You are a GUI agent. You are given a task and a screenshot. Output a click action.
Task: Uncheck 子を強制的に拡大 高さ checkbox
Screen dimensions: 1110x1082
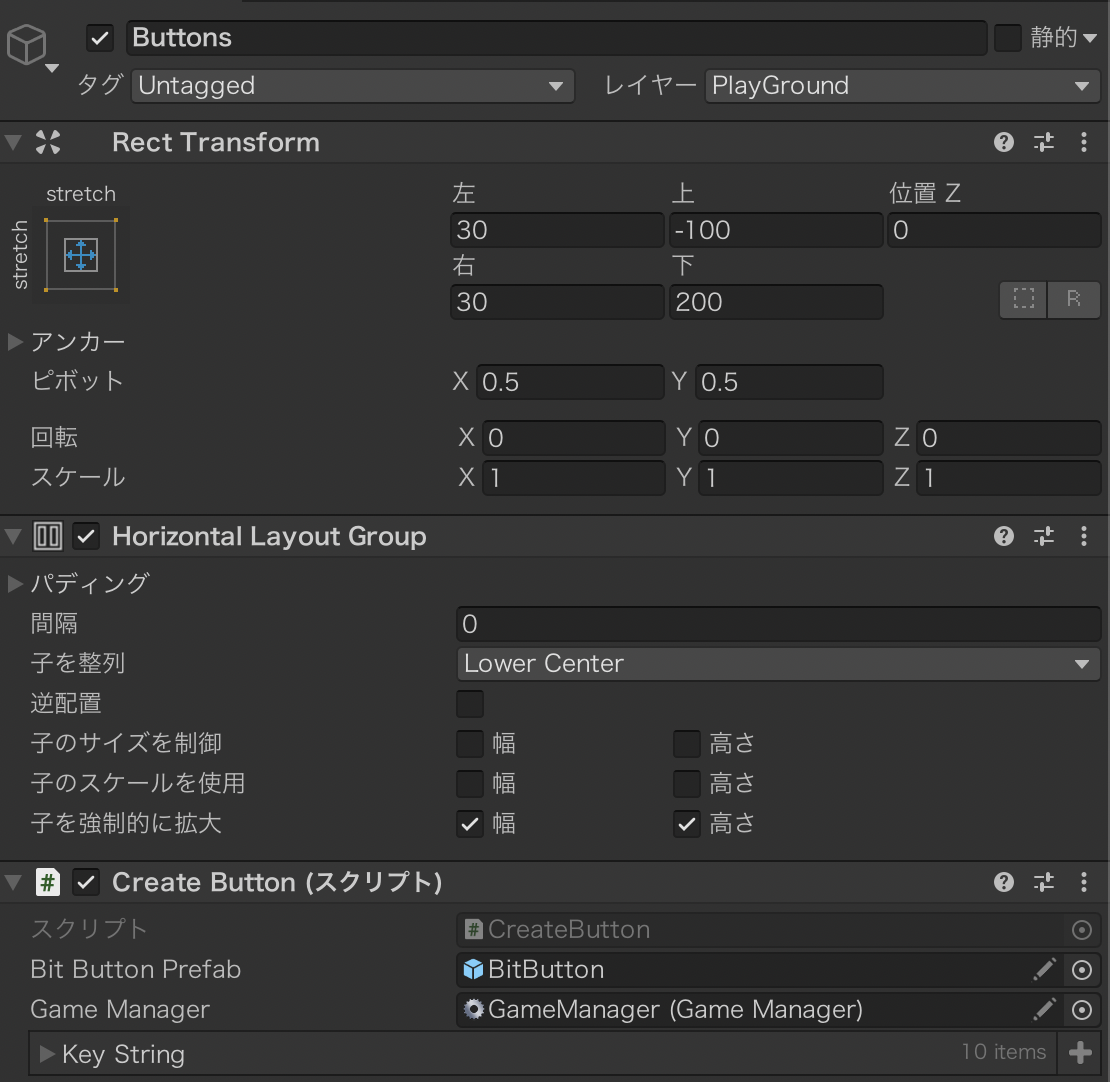[686, 824]
